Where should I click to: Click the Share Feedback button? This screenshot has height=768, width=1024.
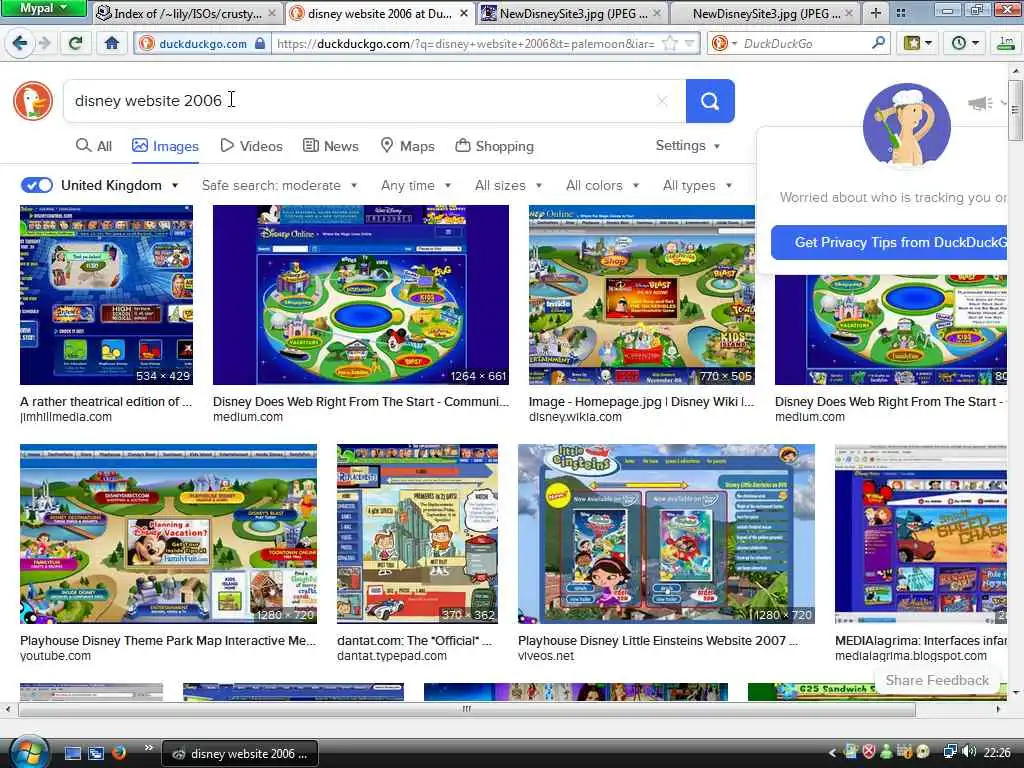coord(937,680)
